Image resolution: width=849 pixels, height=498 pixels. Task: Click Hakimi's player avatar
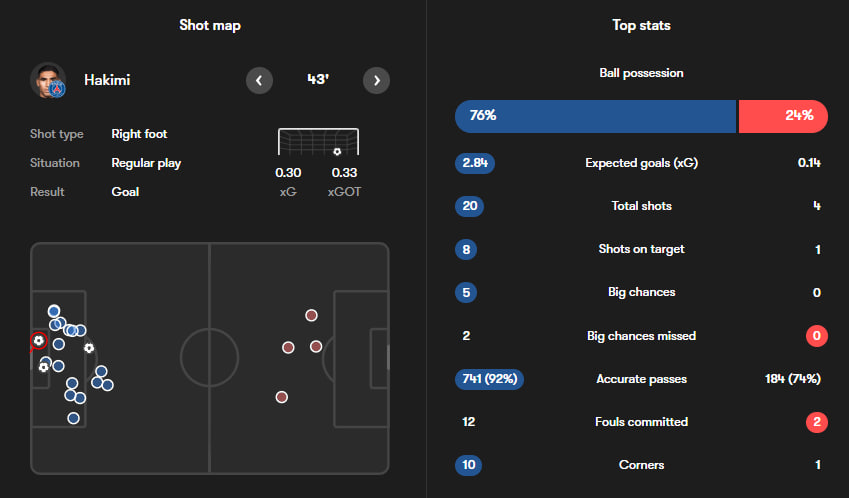[x=47, y=80]
